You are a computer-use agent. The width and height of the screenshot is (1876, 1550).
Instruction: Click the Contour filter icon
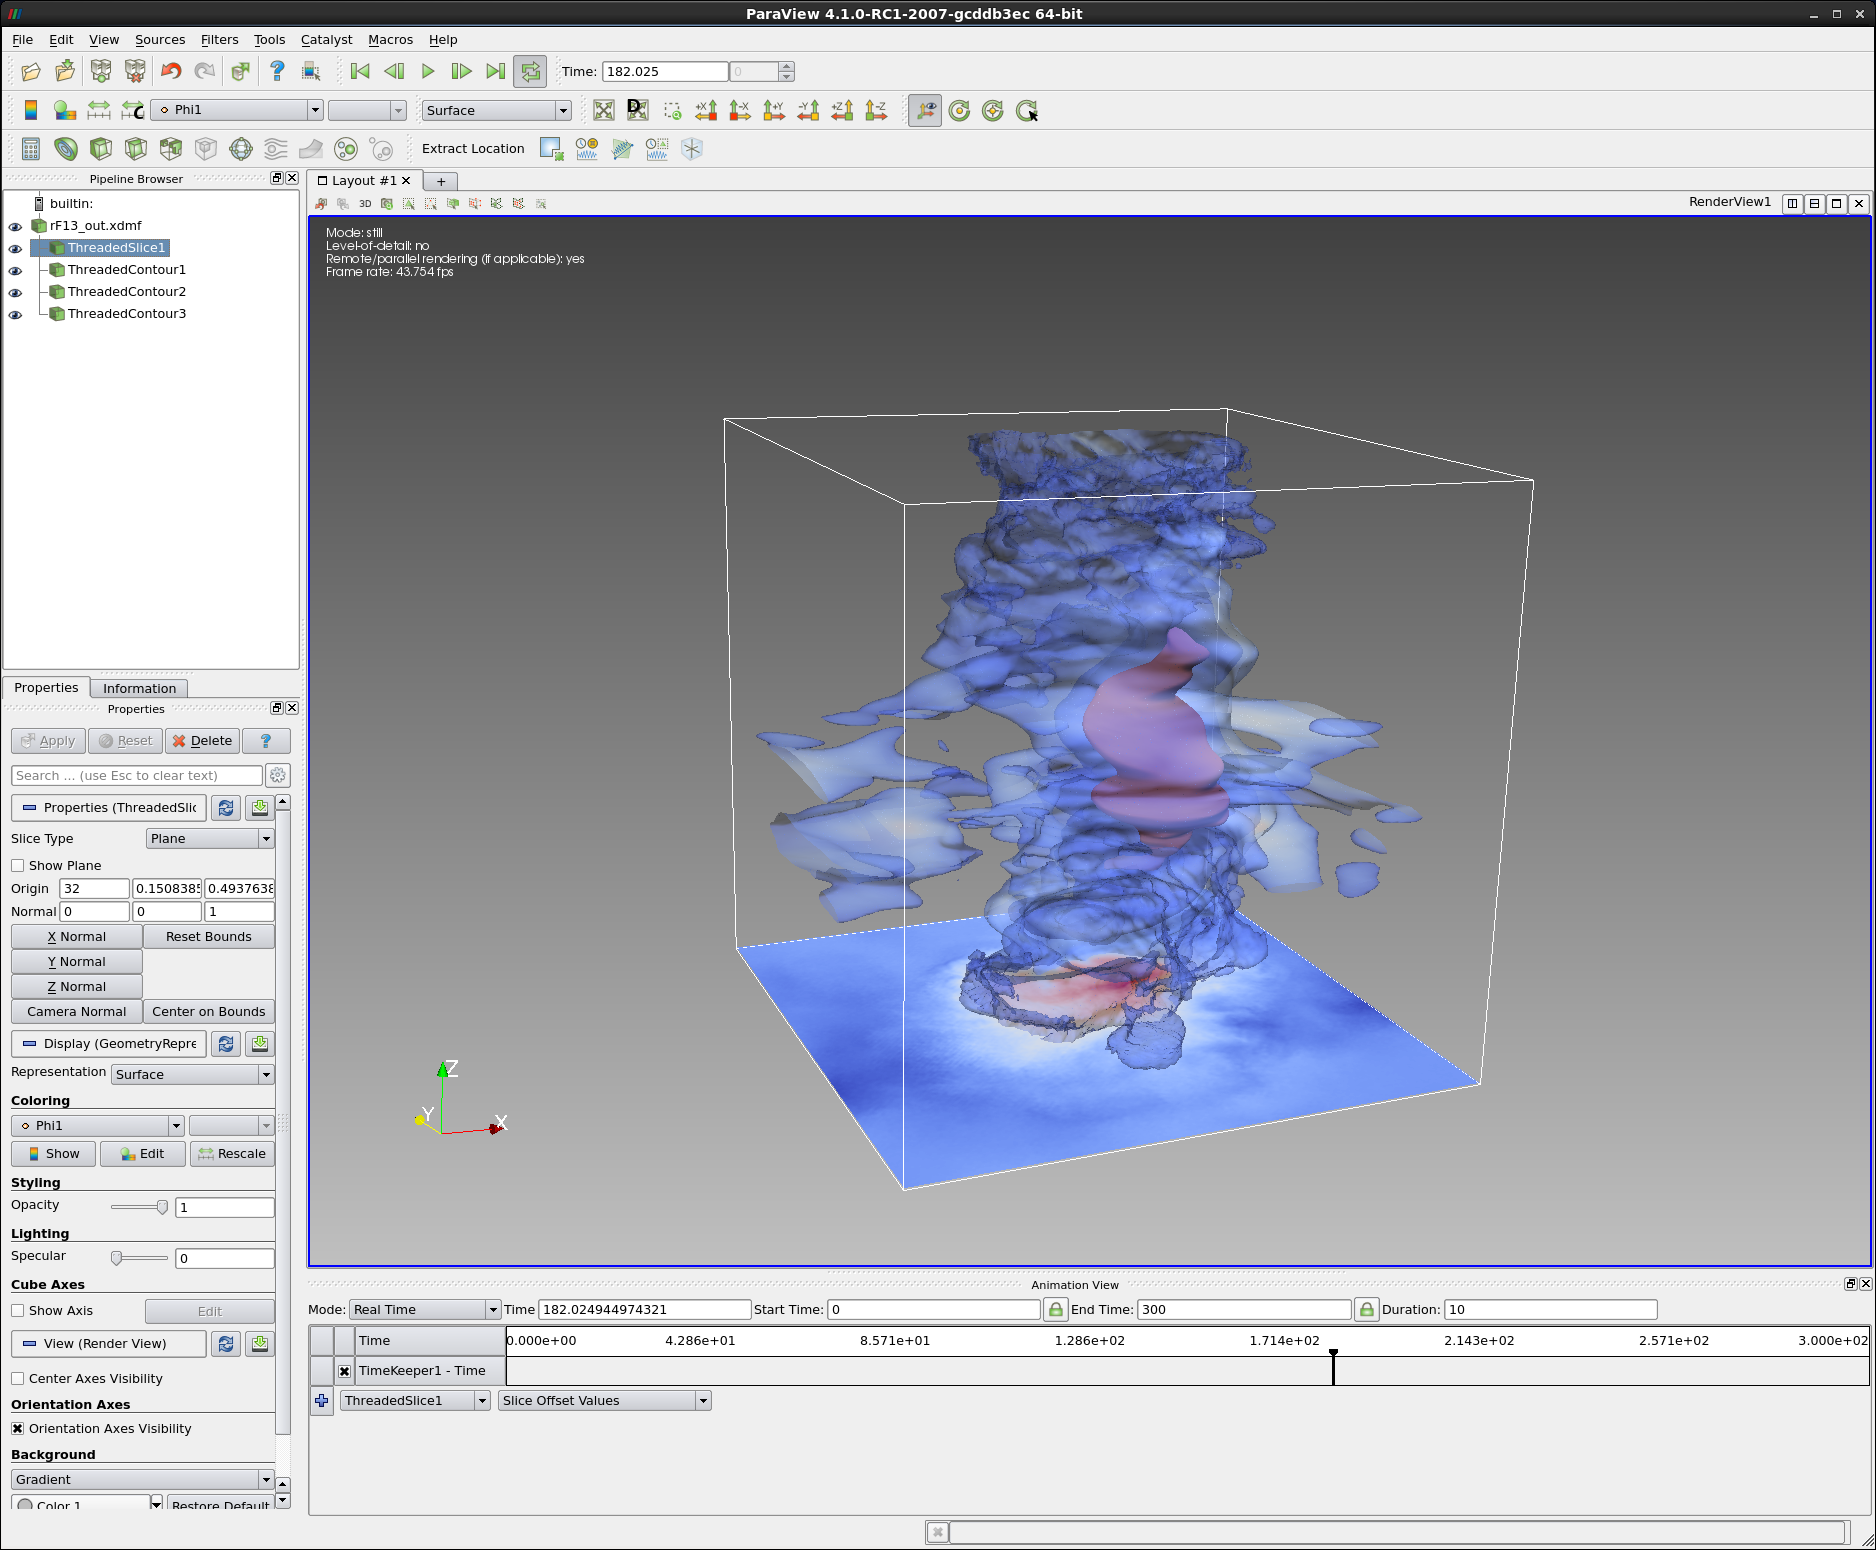pos(66,149)
